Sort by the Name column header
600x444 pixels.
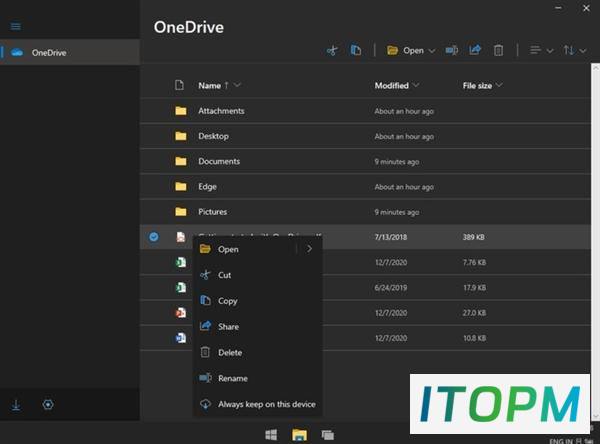click(209, 86)
